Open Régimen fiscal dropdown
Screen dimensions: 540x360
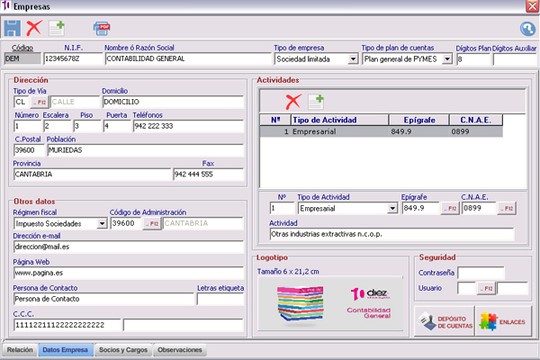point(102,224)
